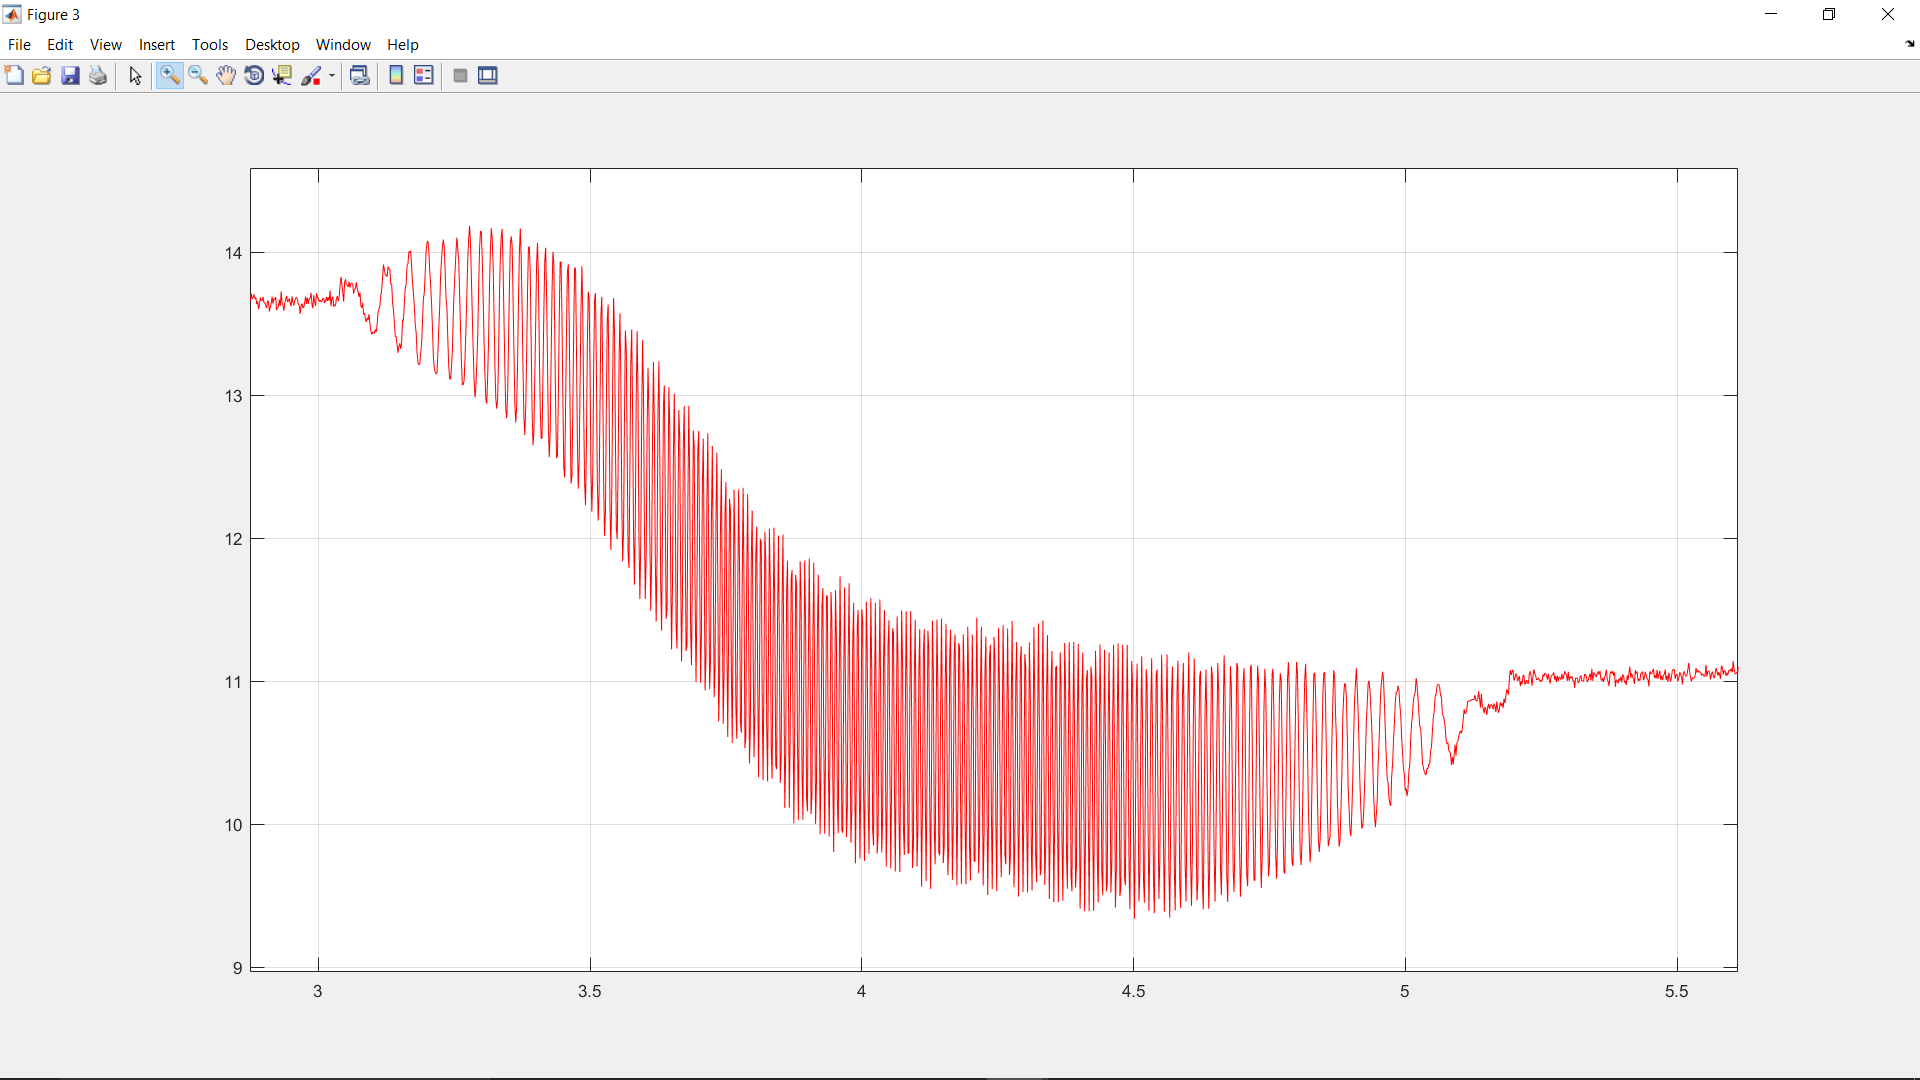Toggle the Pan hand tool
This screenshot has height=1080, width=1920.
point(226,76)
